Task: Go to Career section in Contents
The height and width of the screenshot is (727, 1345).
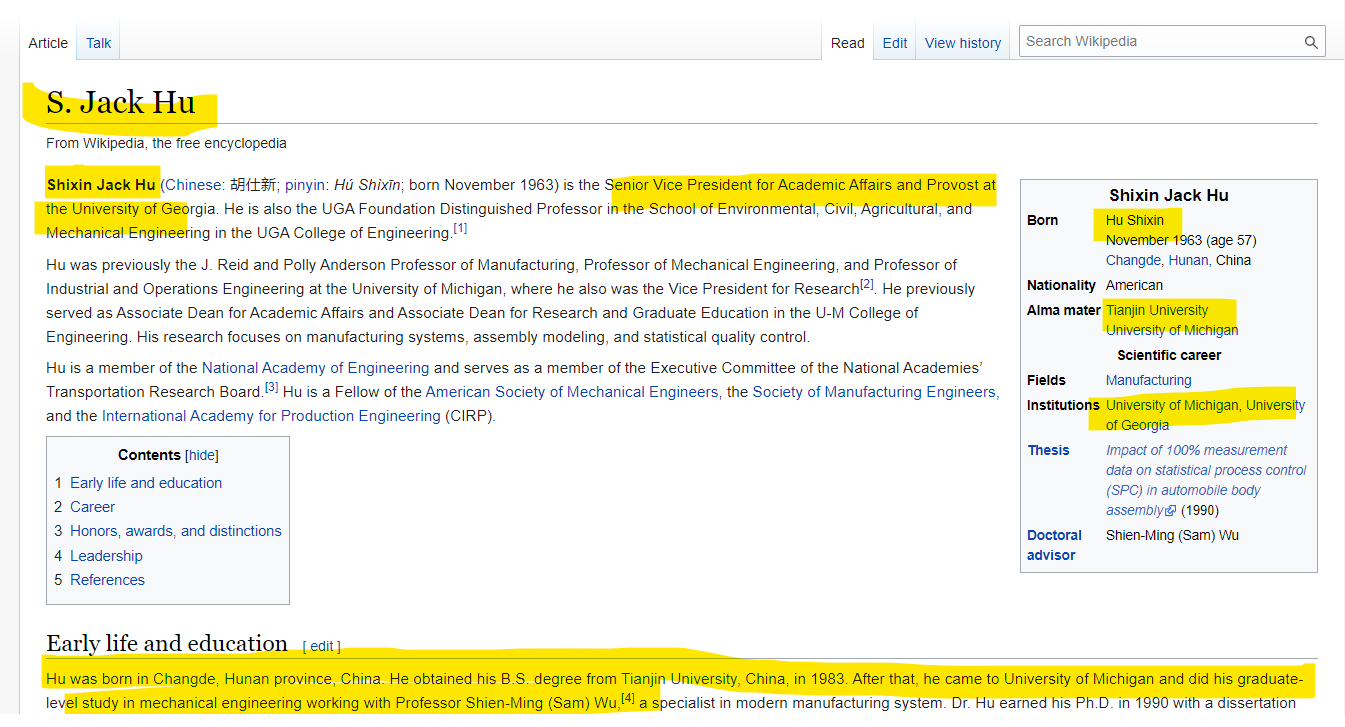Action: 92,507
